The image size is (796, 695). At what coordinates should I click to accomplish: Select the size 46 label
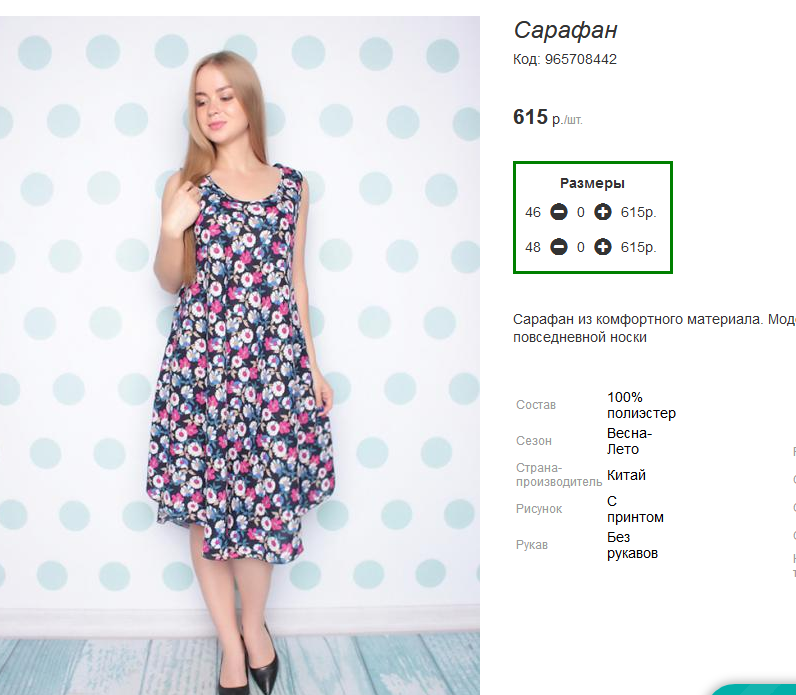tap(533, 212)
